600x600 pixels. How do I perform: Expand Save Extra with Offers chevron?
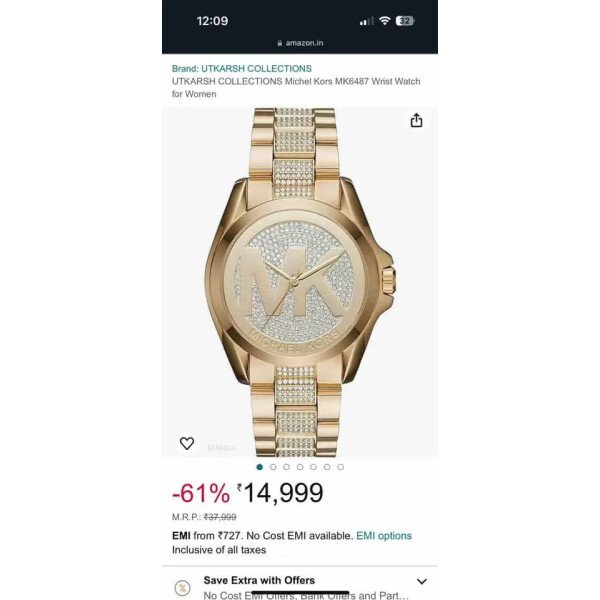point(422,581)
